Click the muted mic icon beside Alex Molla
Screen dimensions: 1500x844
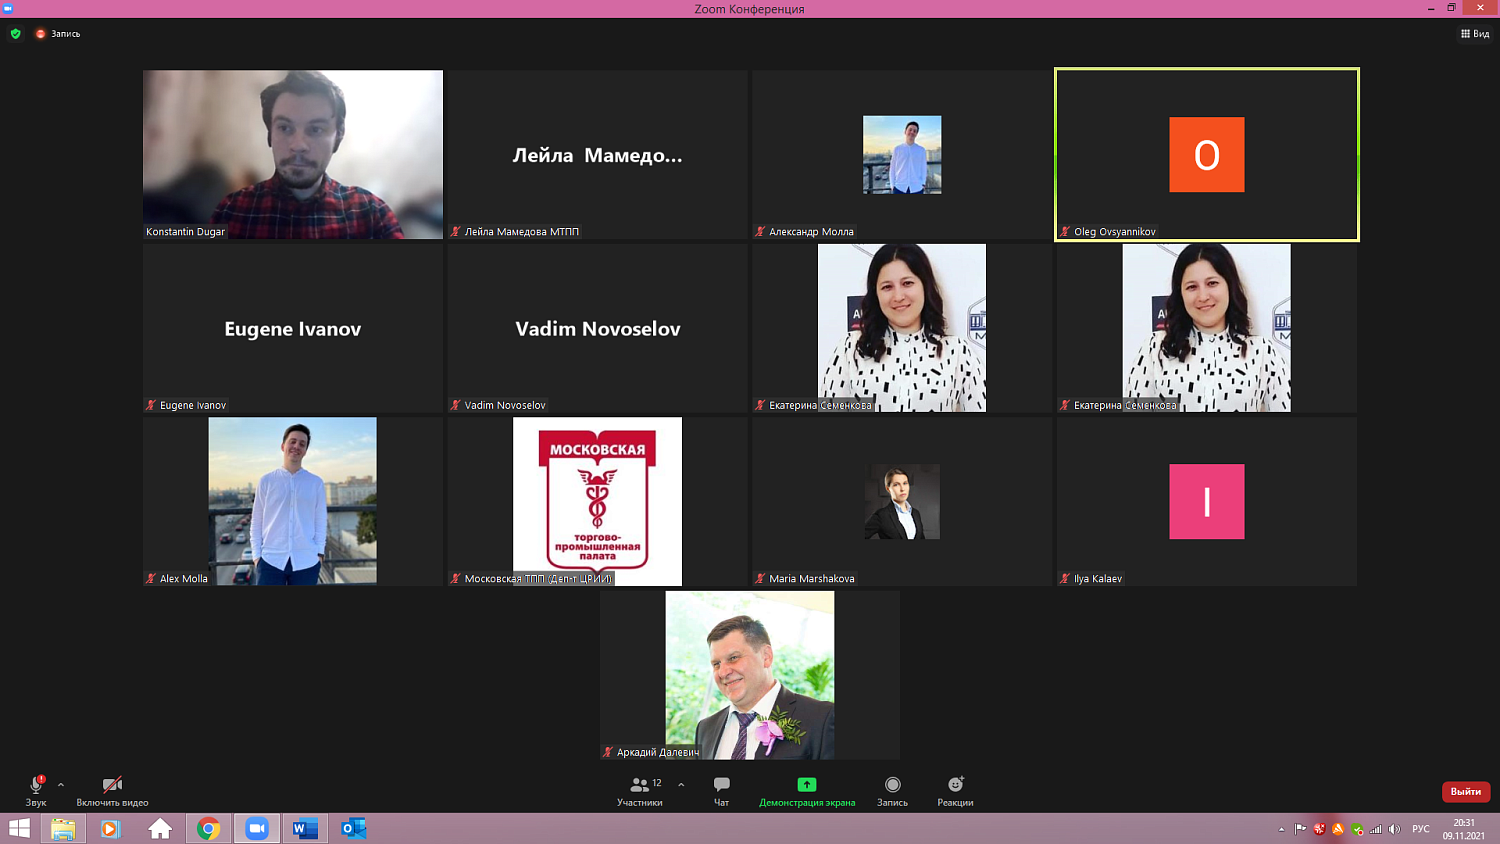pyautogui.click(x=151, y=578)
